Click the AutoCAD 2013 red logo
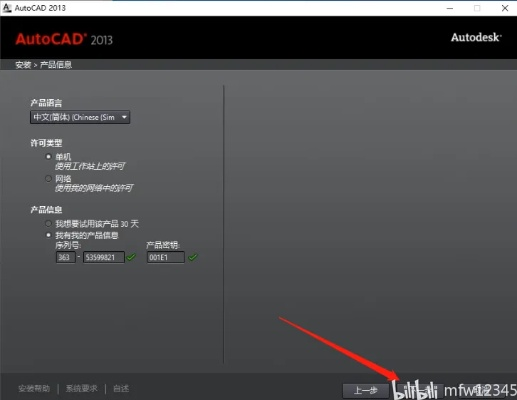The image size is (517, 400). pos(64,39)
